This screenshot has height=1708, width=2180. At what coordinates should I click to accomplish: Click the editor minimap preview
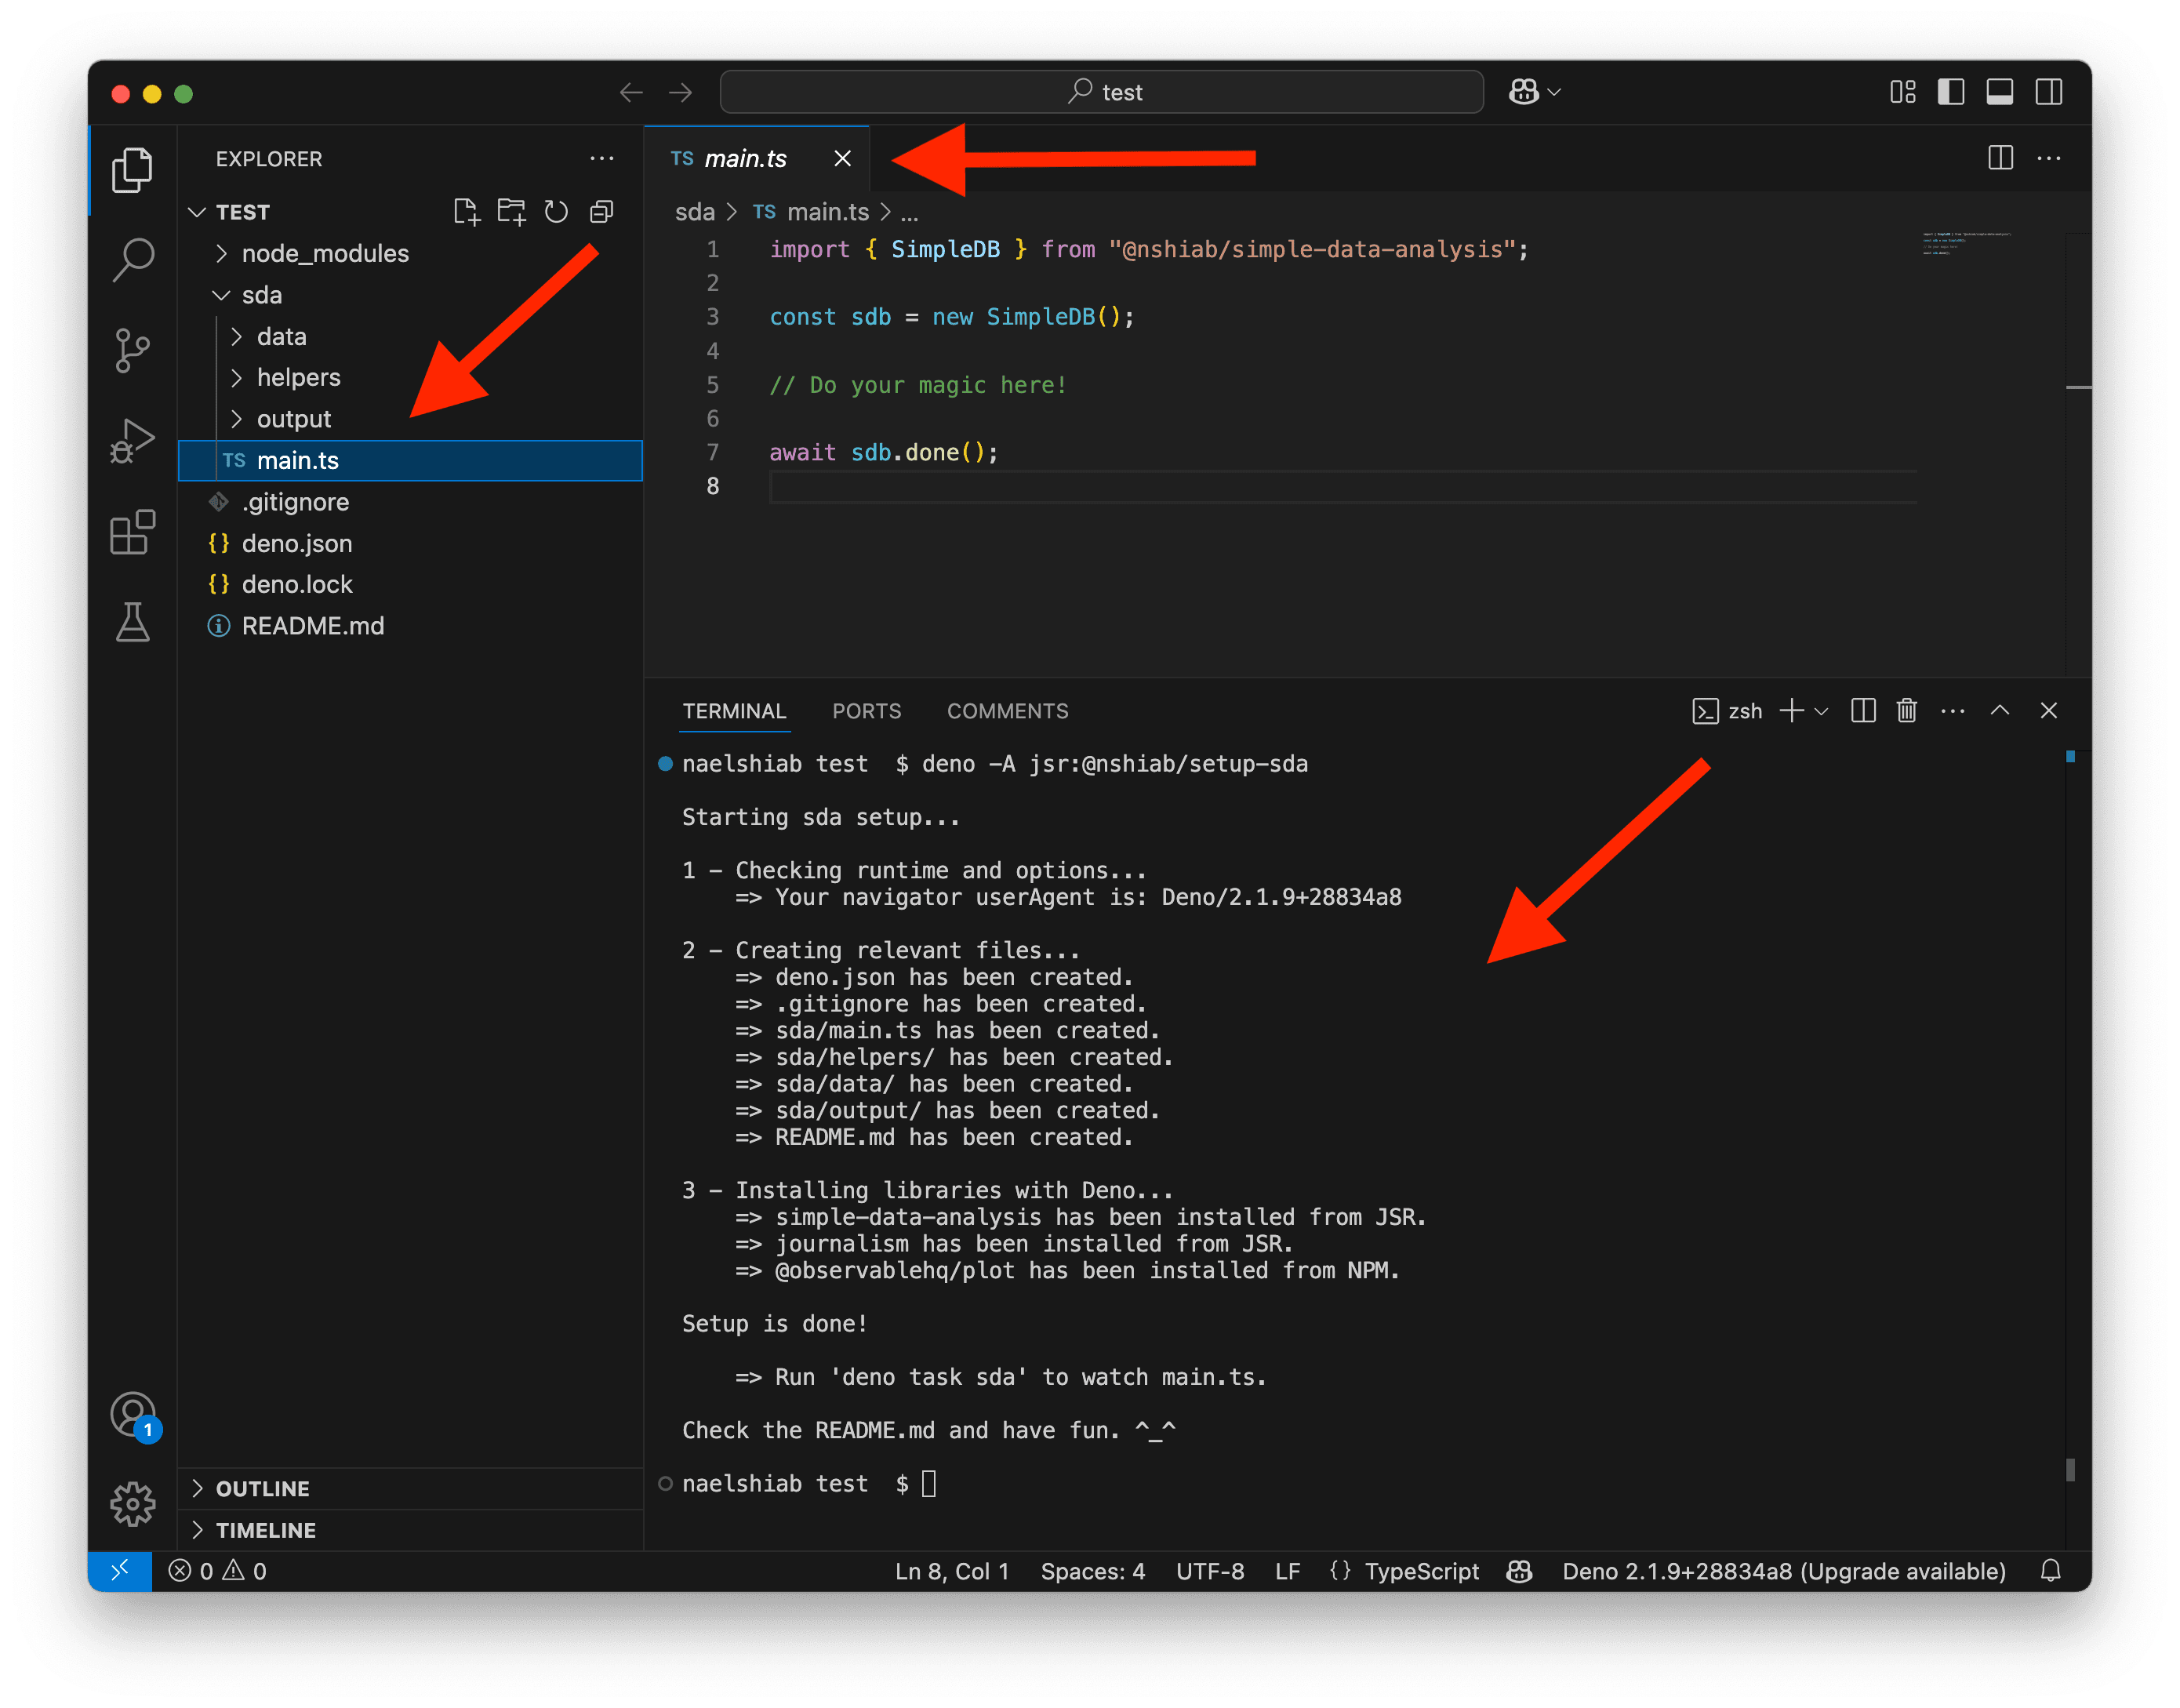(x=1968, y=243)
